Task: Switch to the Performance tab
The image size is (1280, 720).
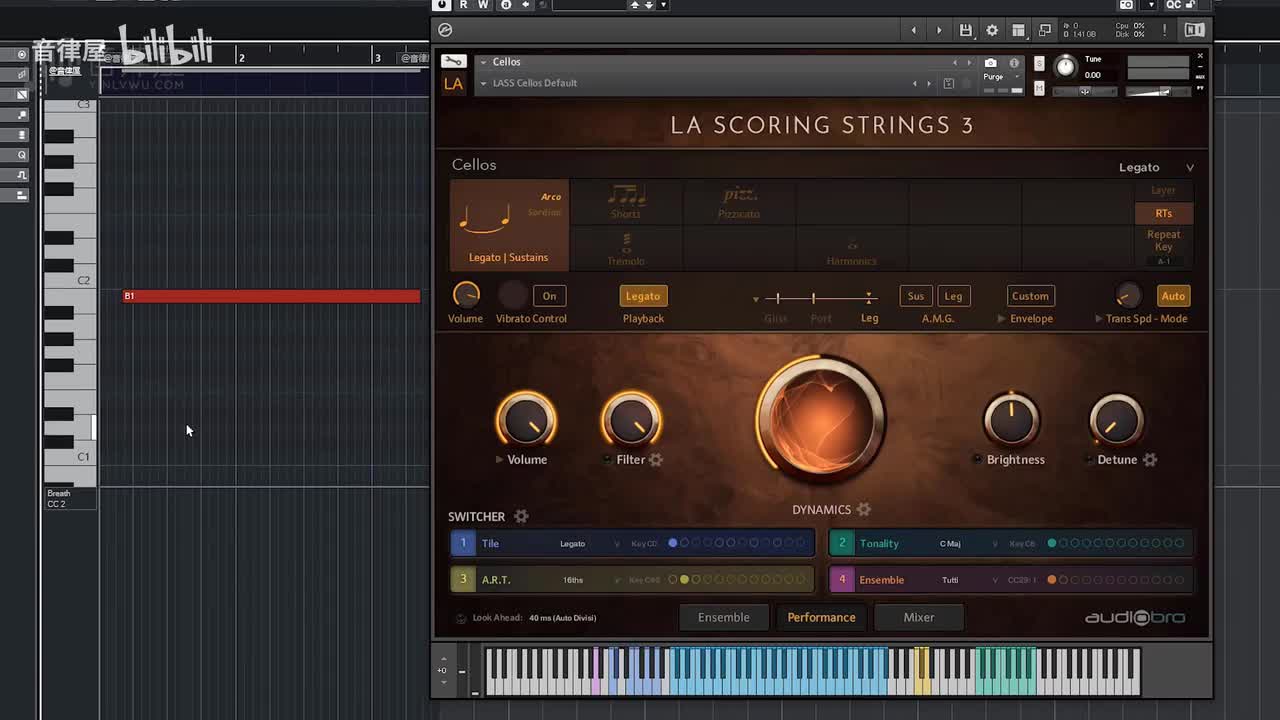Action: tap(821, 617)
